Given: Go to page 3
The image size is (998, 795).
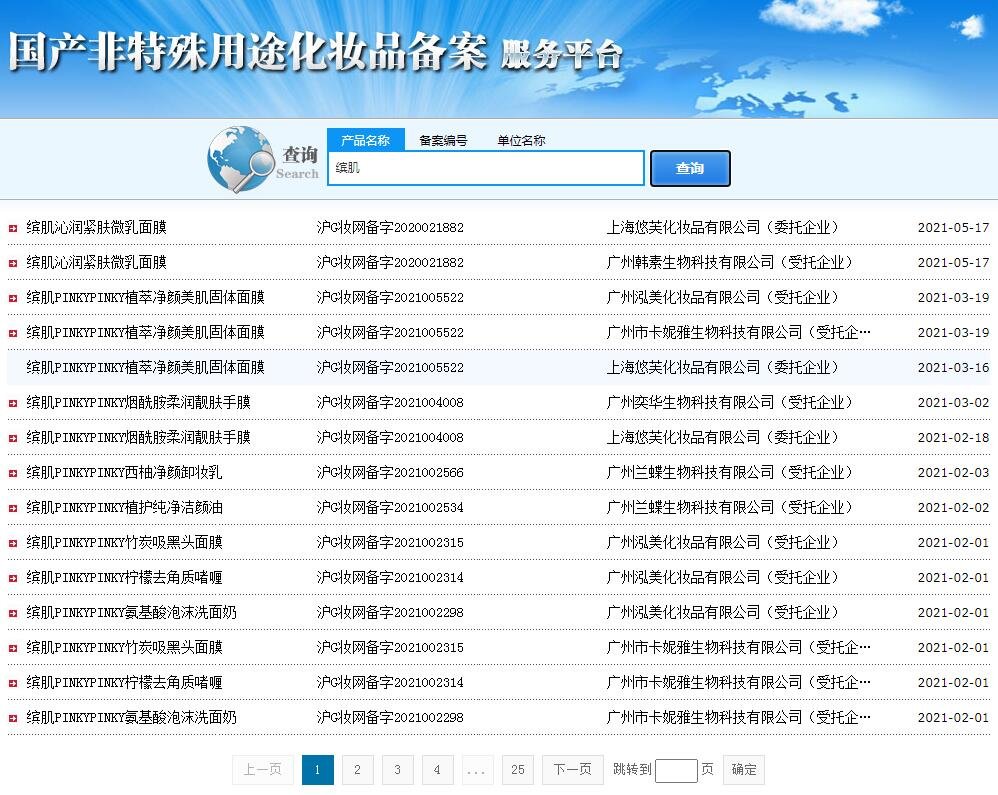Looking at the screenshot, I should click(398, 770).
